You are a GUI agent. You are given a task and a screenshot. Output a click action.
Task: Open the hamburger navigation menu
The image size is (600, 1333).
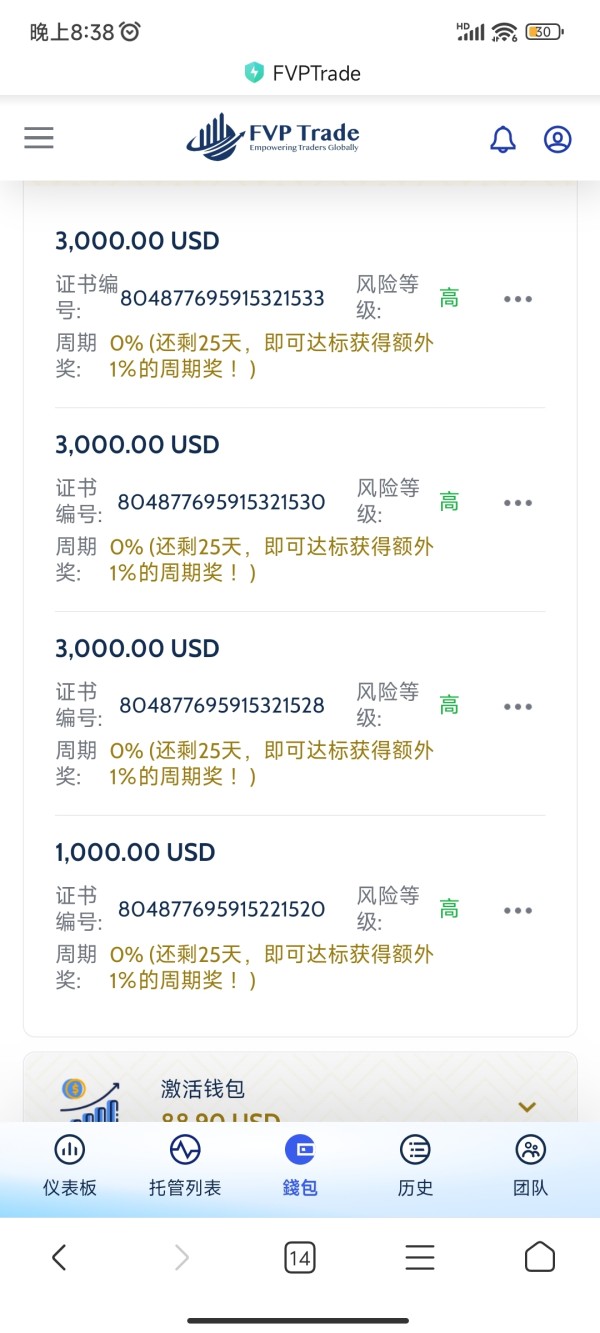pos(39,138)
